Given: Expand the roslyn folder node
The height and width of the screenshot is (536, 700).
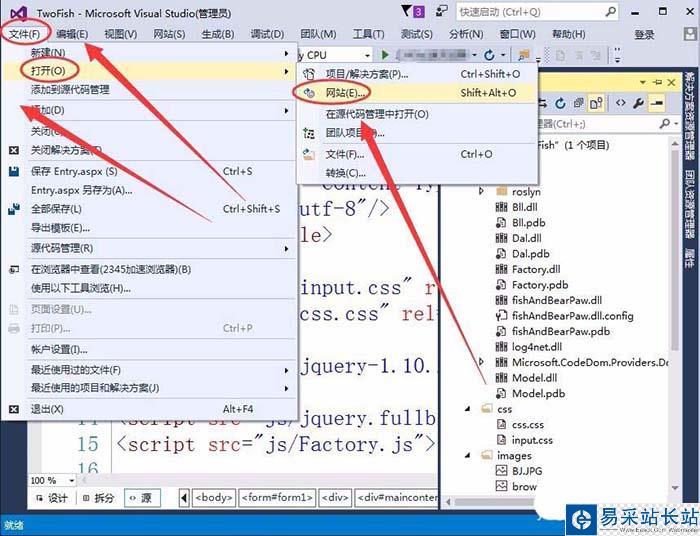Looking at the screenshot, I should (x=481, y=191).
